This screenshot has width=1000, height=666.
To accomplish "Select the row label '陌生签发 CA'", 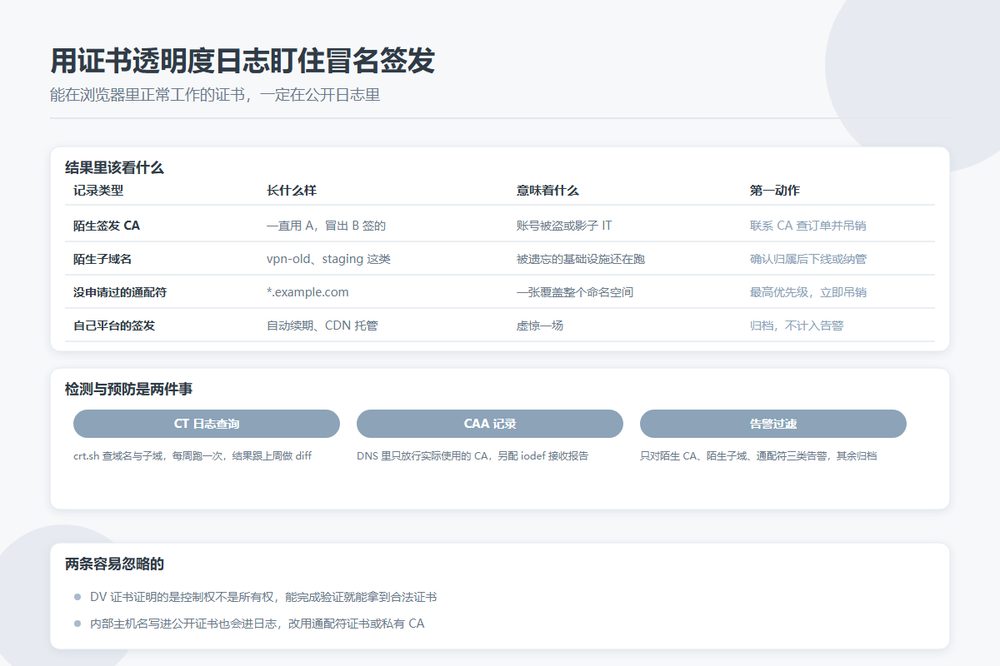I will click(x=107, y=225).
